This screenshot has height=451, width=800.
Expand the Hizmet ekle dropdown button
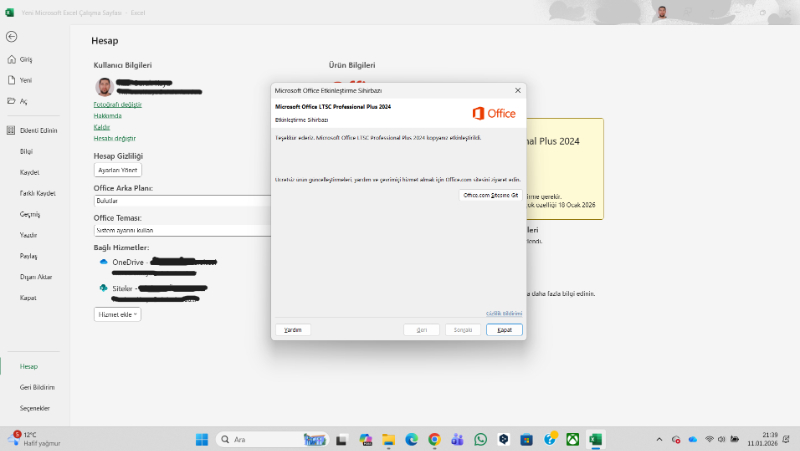click(117, 314)
